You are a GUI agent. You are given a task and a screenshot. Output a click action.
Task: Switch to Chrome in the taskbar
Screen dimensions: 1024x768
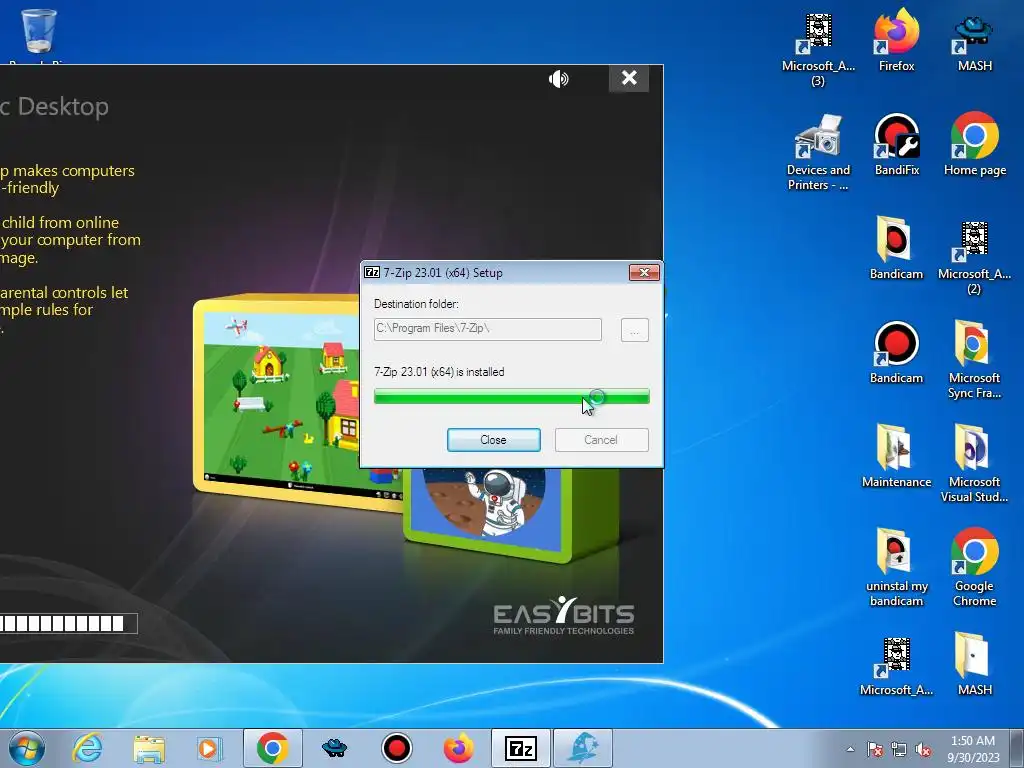[273, 748]
